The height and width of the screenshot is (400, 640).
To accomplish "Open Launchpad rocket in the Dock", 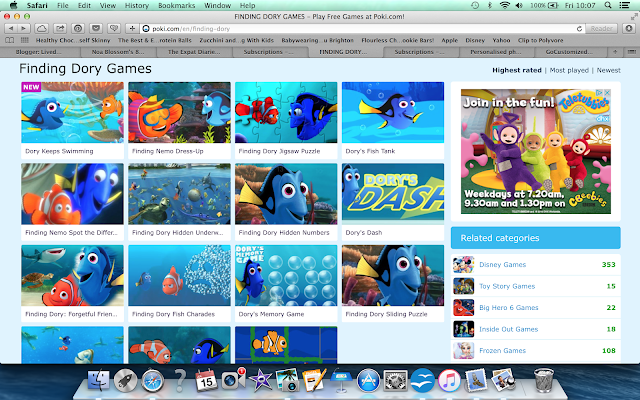I will coord(125,380).
